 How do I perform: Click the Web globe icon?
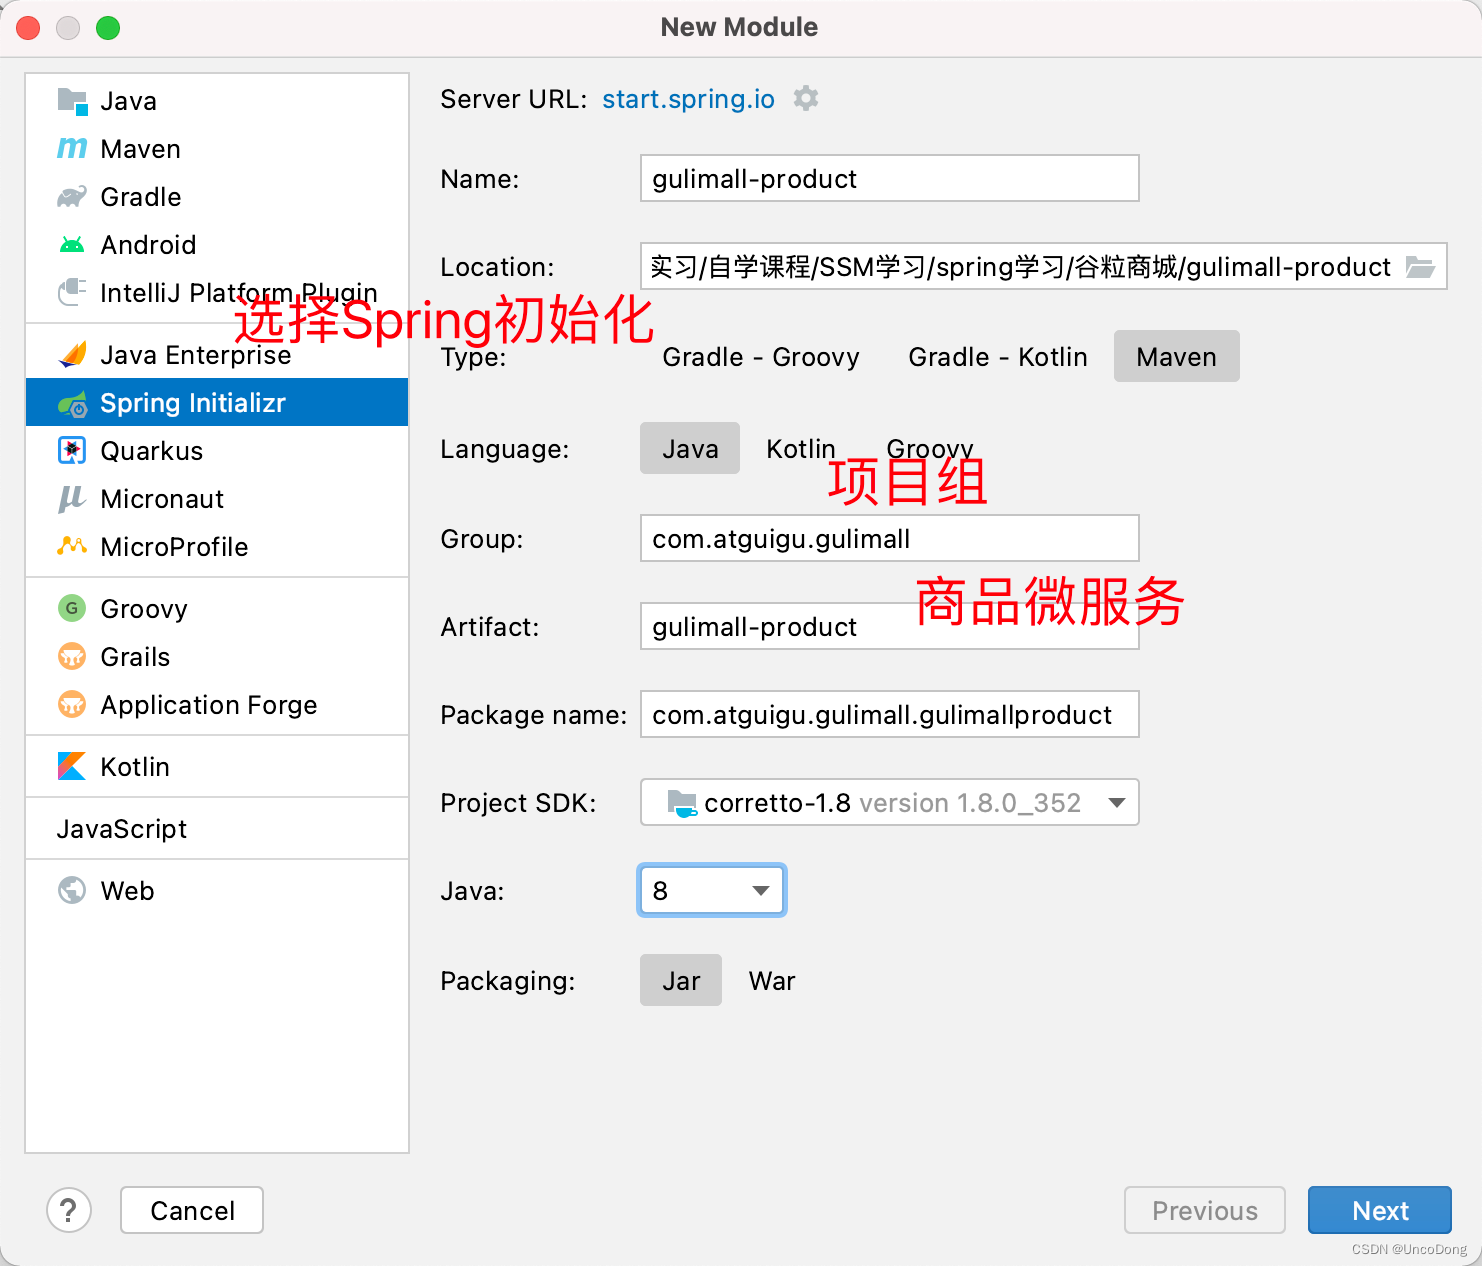pyautogui.click(x=72, y=891)
